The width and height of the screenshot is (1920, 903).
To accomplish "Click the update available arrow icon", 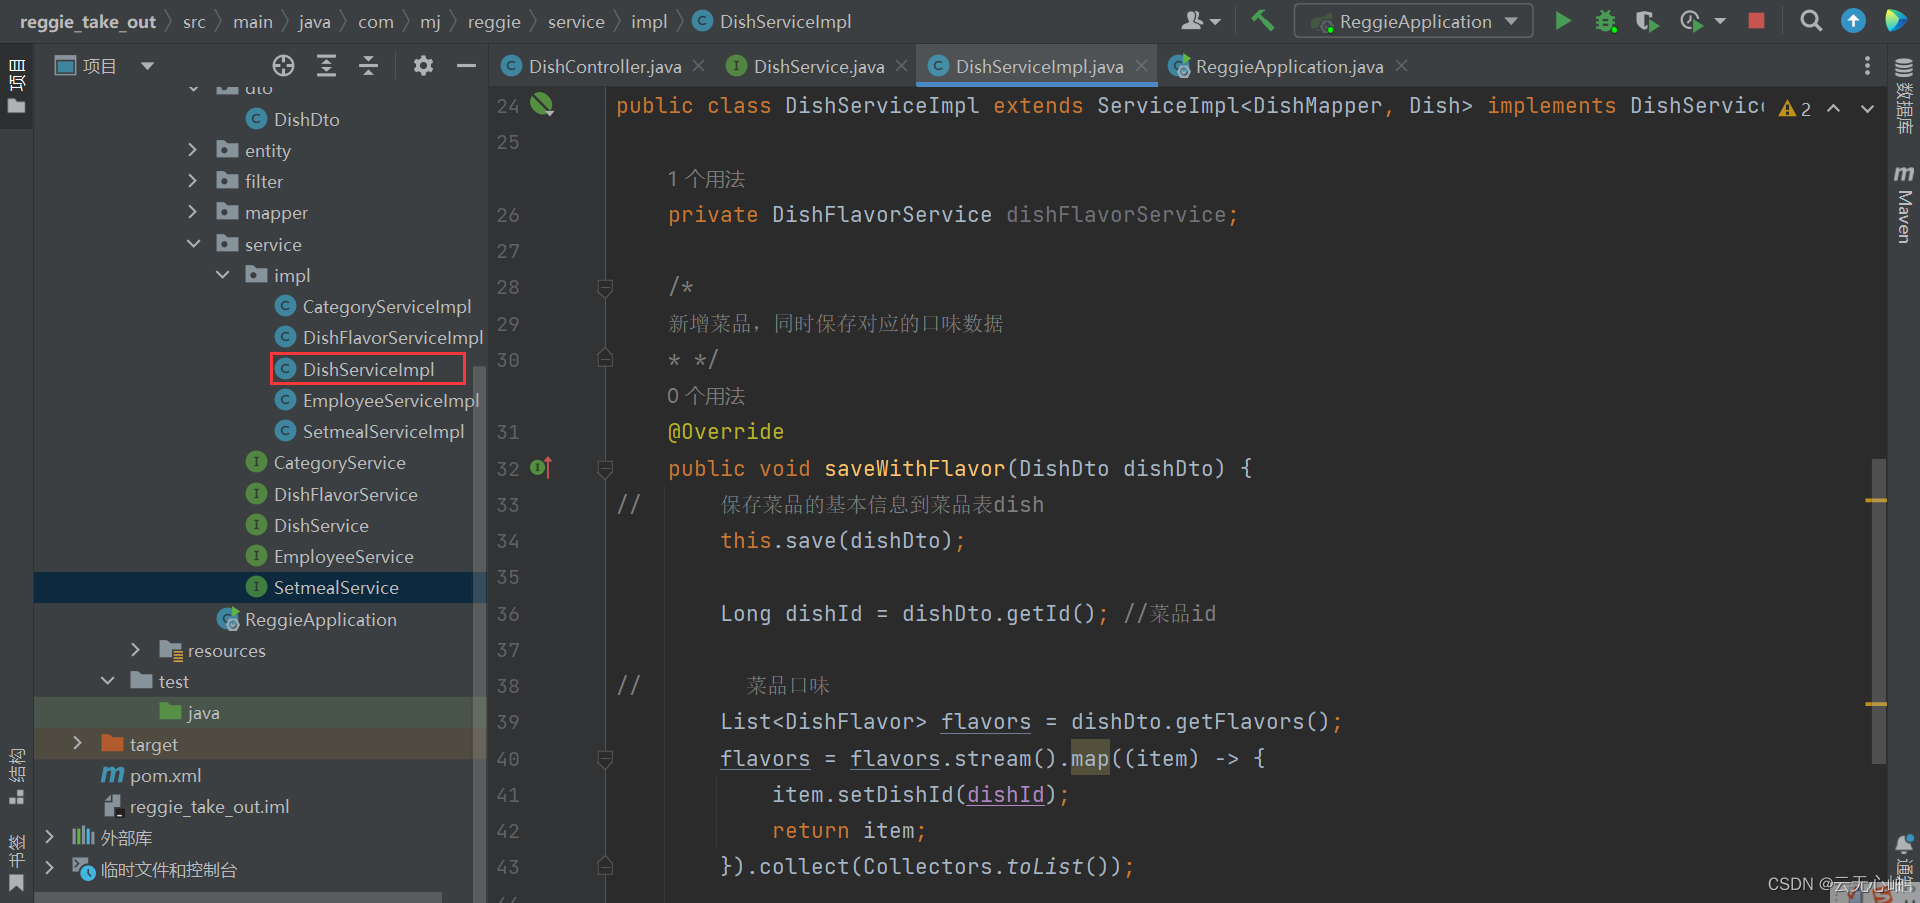I will [x=1853, y=21].
